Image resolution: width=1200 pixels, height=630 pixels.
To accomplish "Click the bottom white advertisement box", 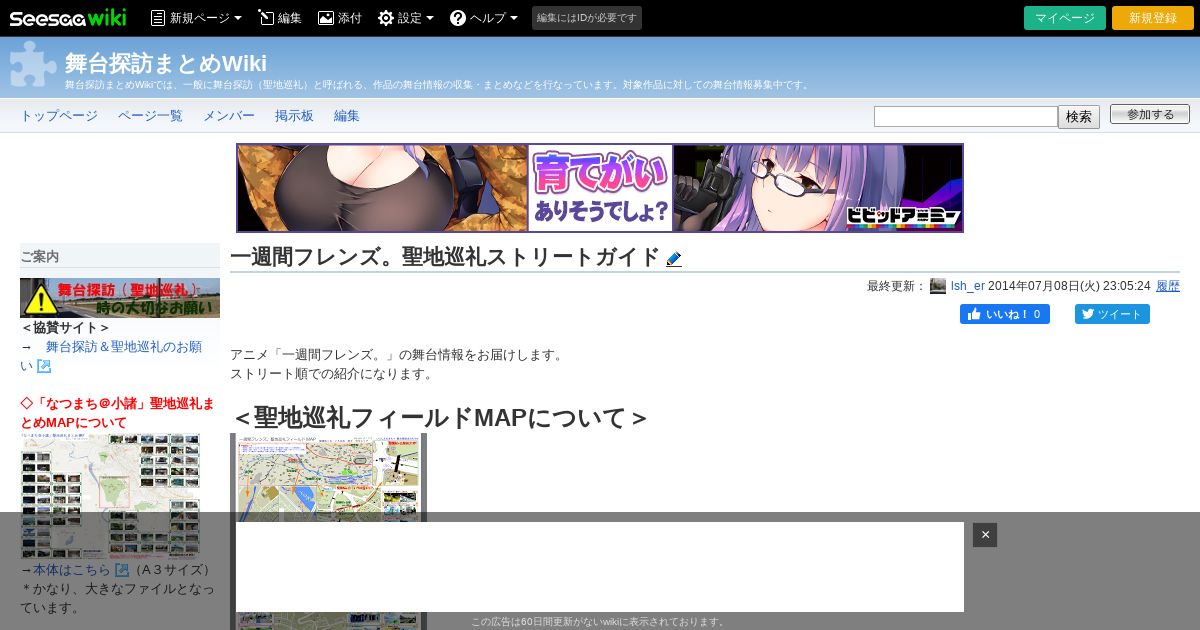I will (600, 567).
